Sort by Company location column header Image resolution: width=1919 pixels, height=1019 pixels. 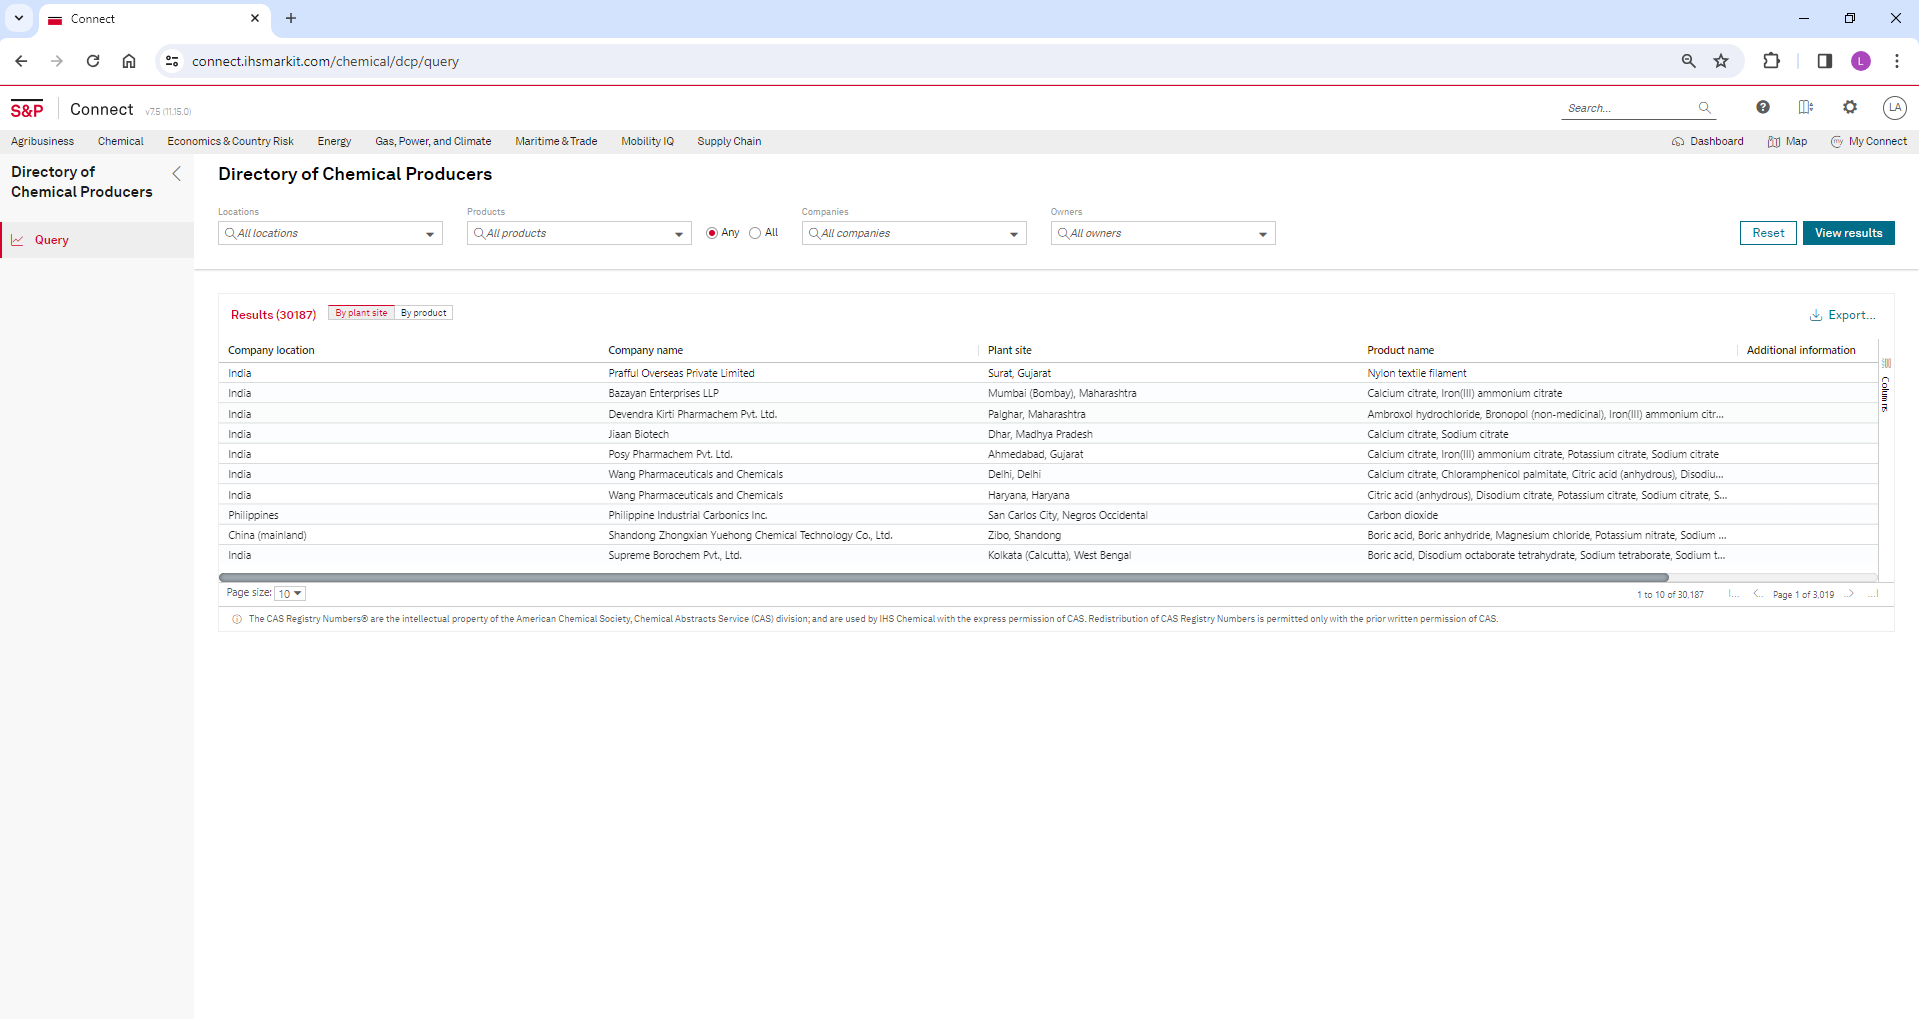pyautogui.click(x=271, y=351)
